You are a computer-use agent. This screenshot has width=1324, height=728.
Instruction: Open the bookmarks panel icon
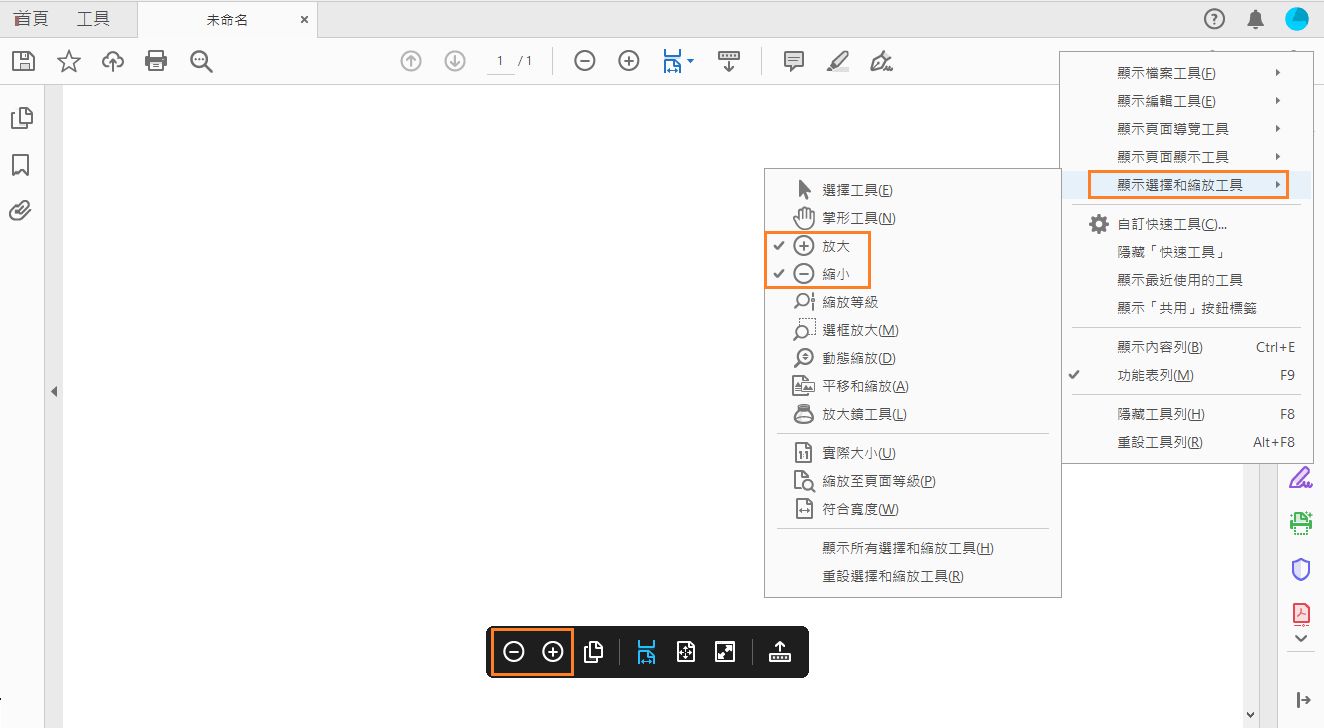pos(23,164)
